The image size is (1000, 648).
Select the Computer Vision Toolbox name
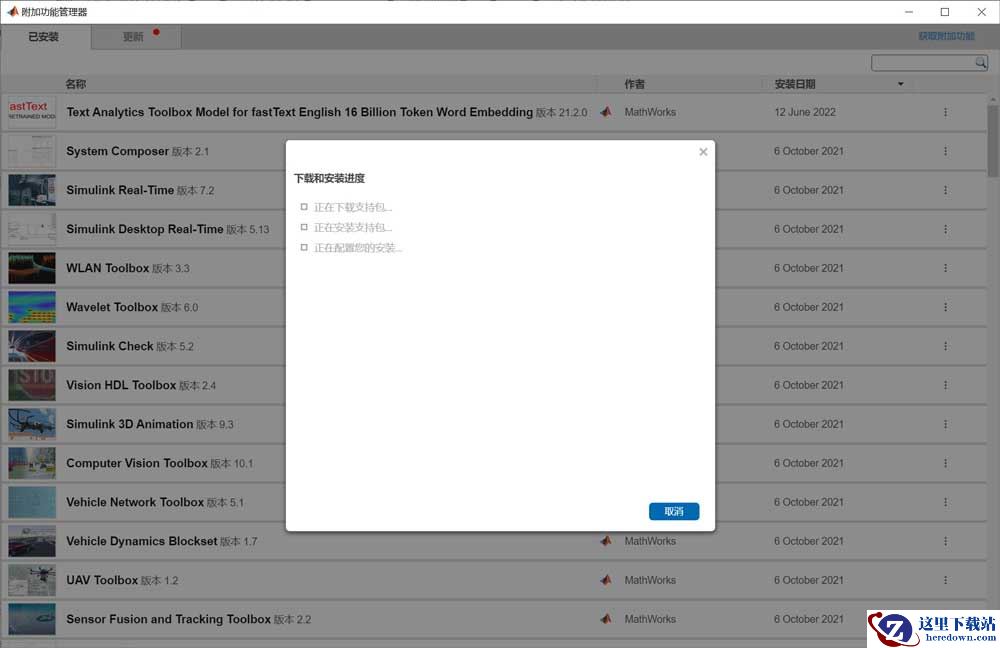coord(136,463)
